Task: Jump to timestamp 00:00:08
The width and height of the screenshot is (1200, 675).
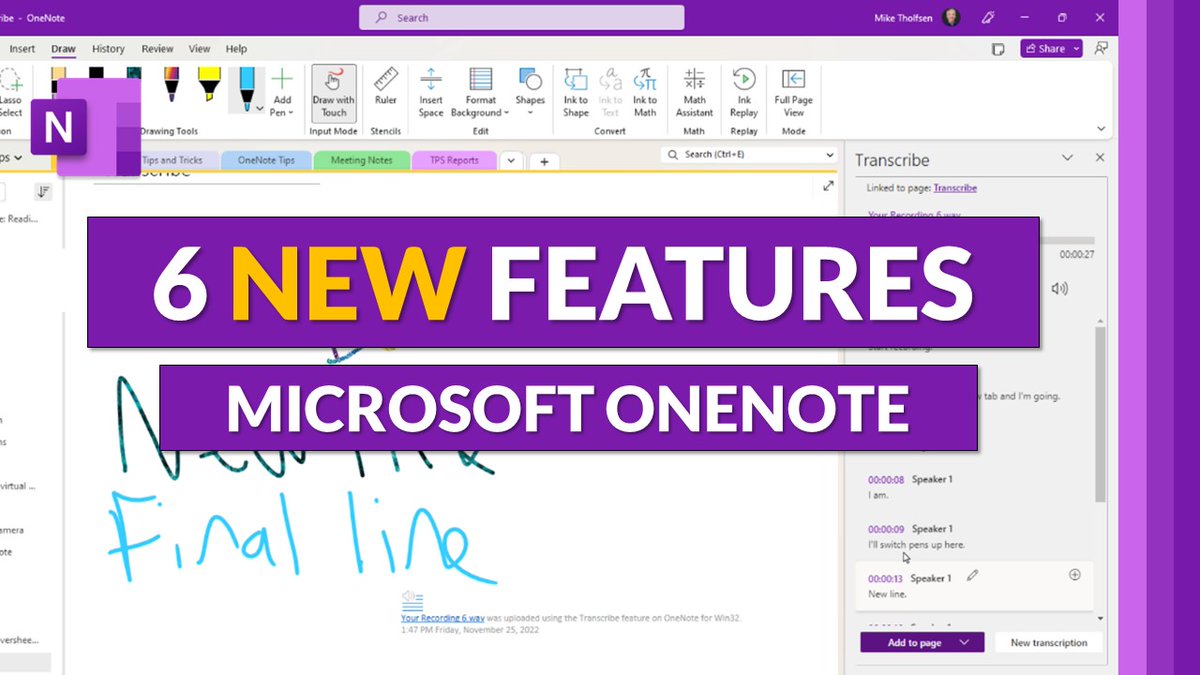Action: pos(886,479)
